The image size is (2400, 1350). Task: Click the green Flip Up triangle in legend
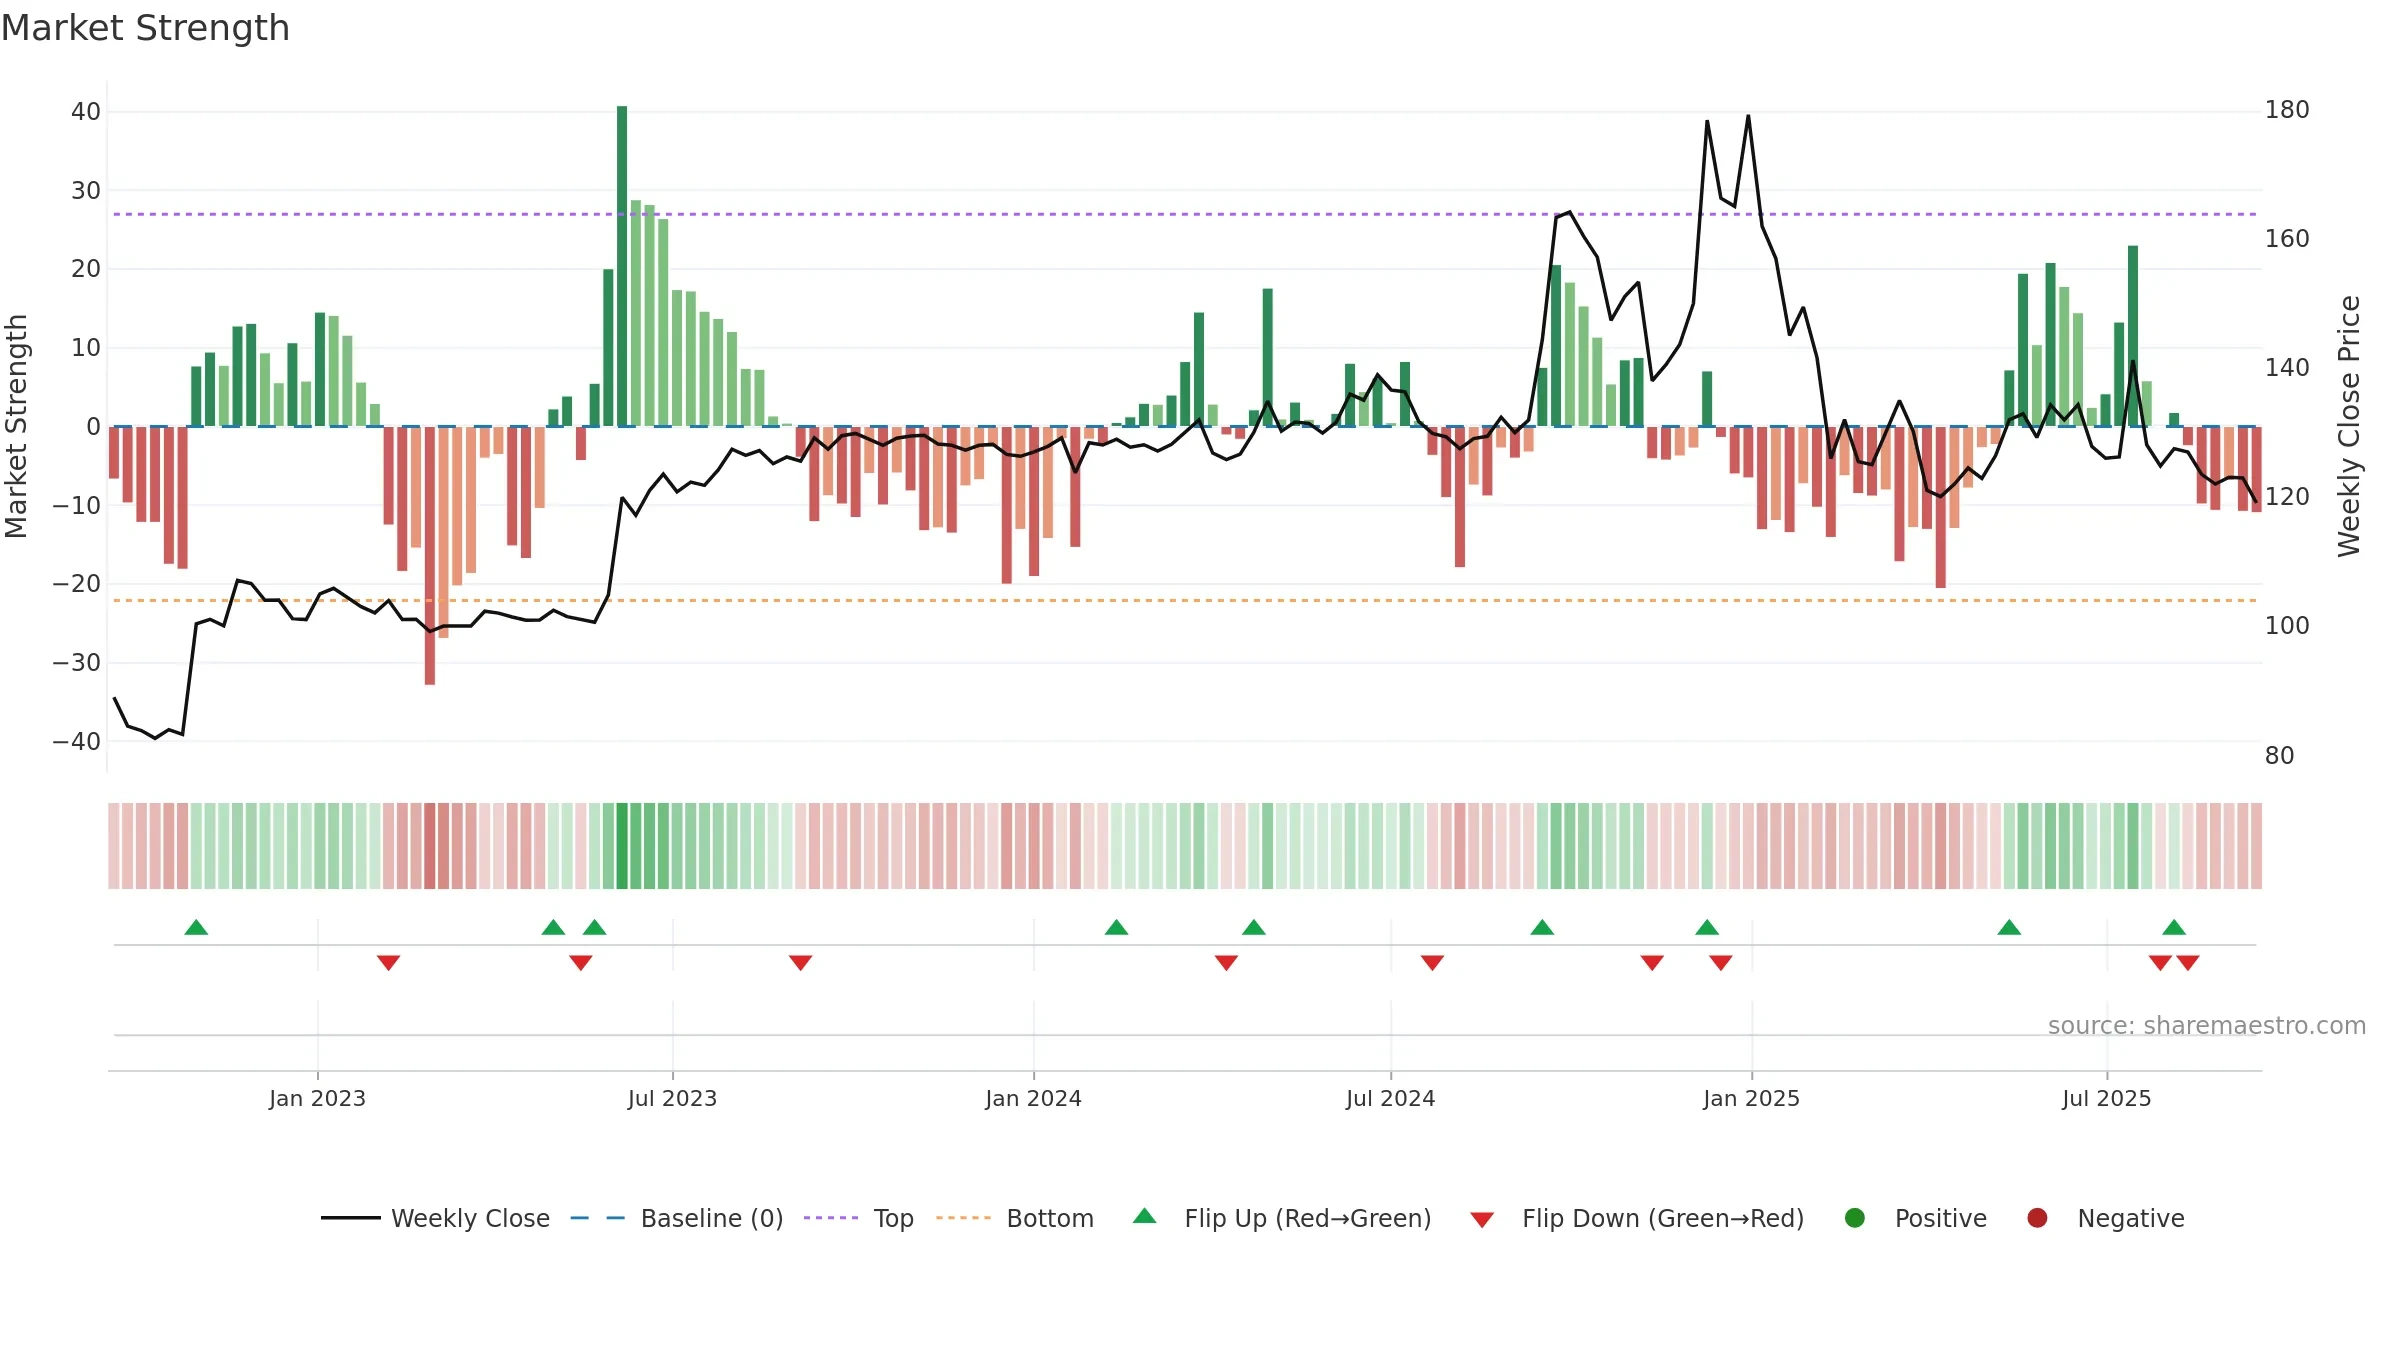(1145, 1216)
